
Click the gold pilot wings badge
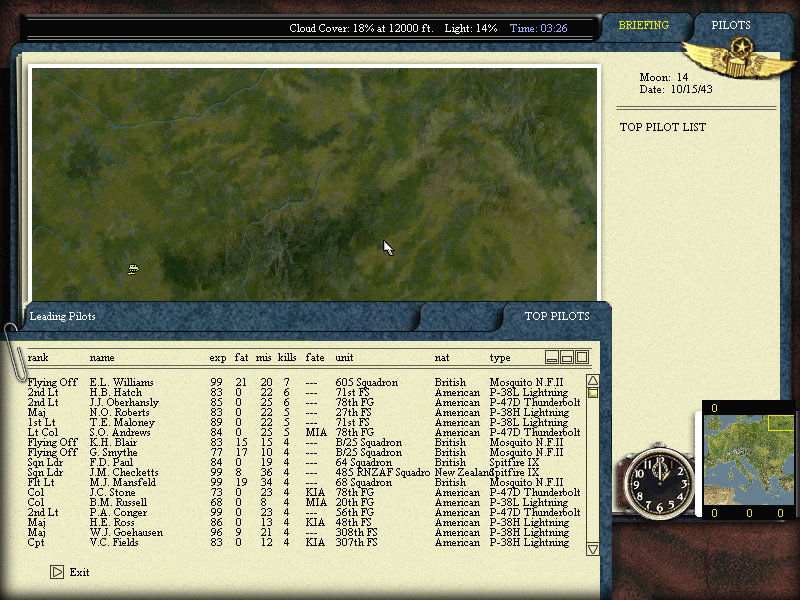click(x=739, y=58)
